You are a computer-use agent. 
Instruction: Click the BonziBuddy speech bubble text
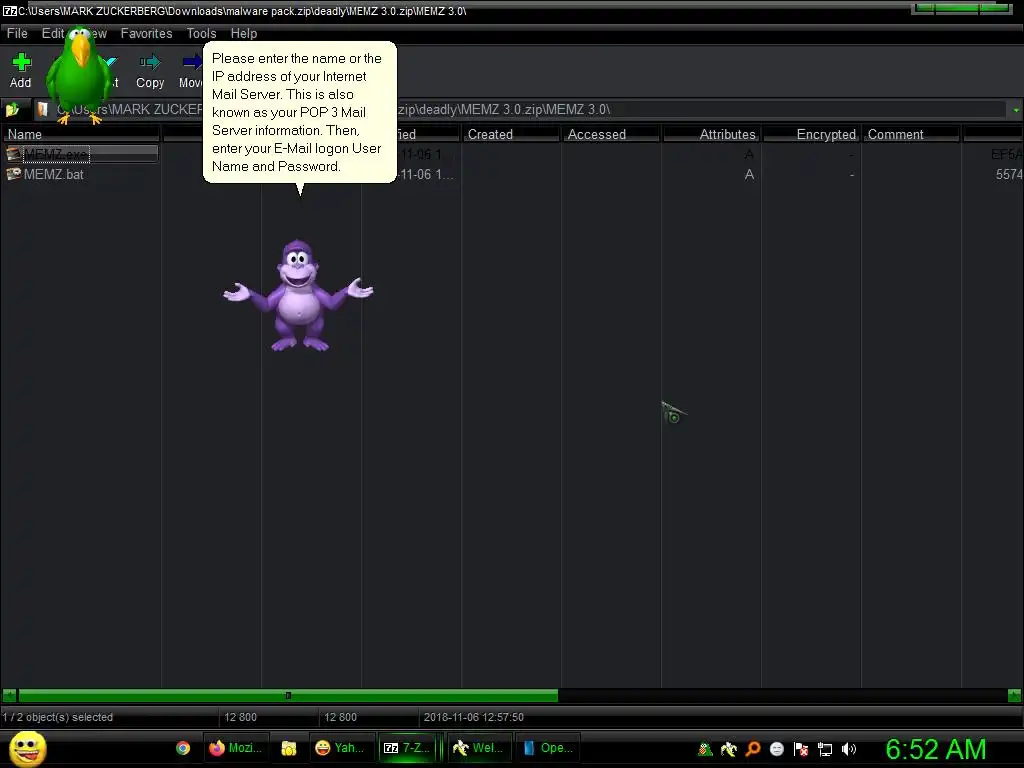[x=296, y=112]
